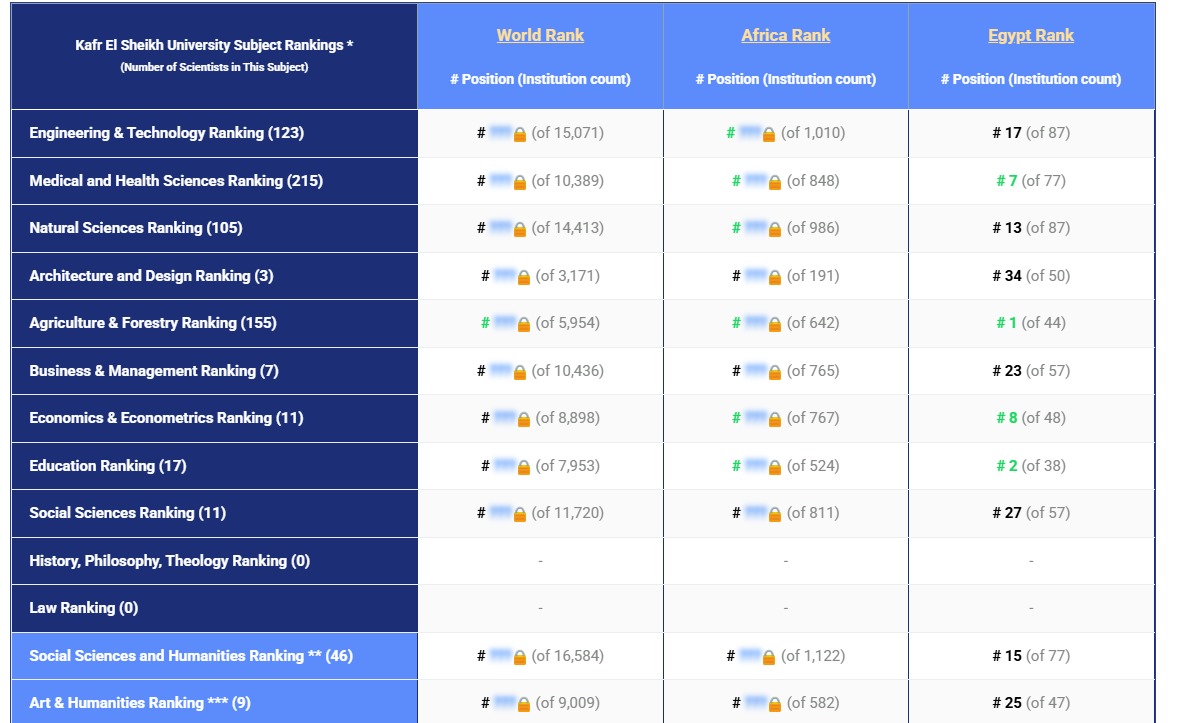Click lock icon for Economics & Econometrics world rank
The height and width of the screenshot is (723, 1177).
(523, 419)
